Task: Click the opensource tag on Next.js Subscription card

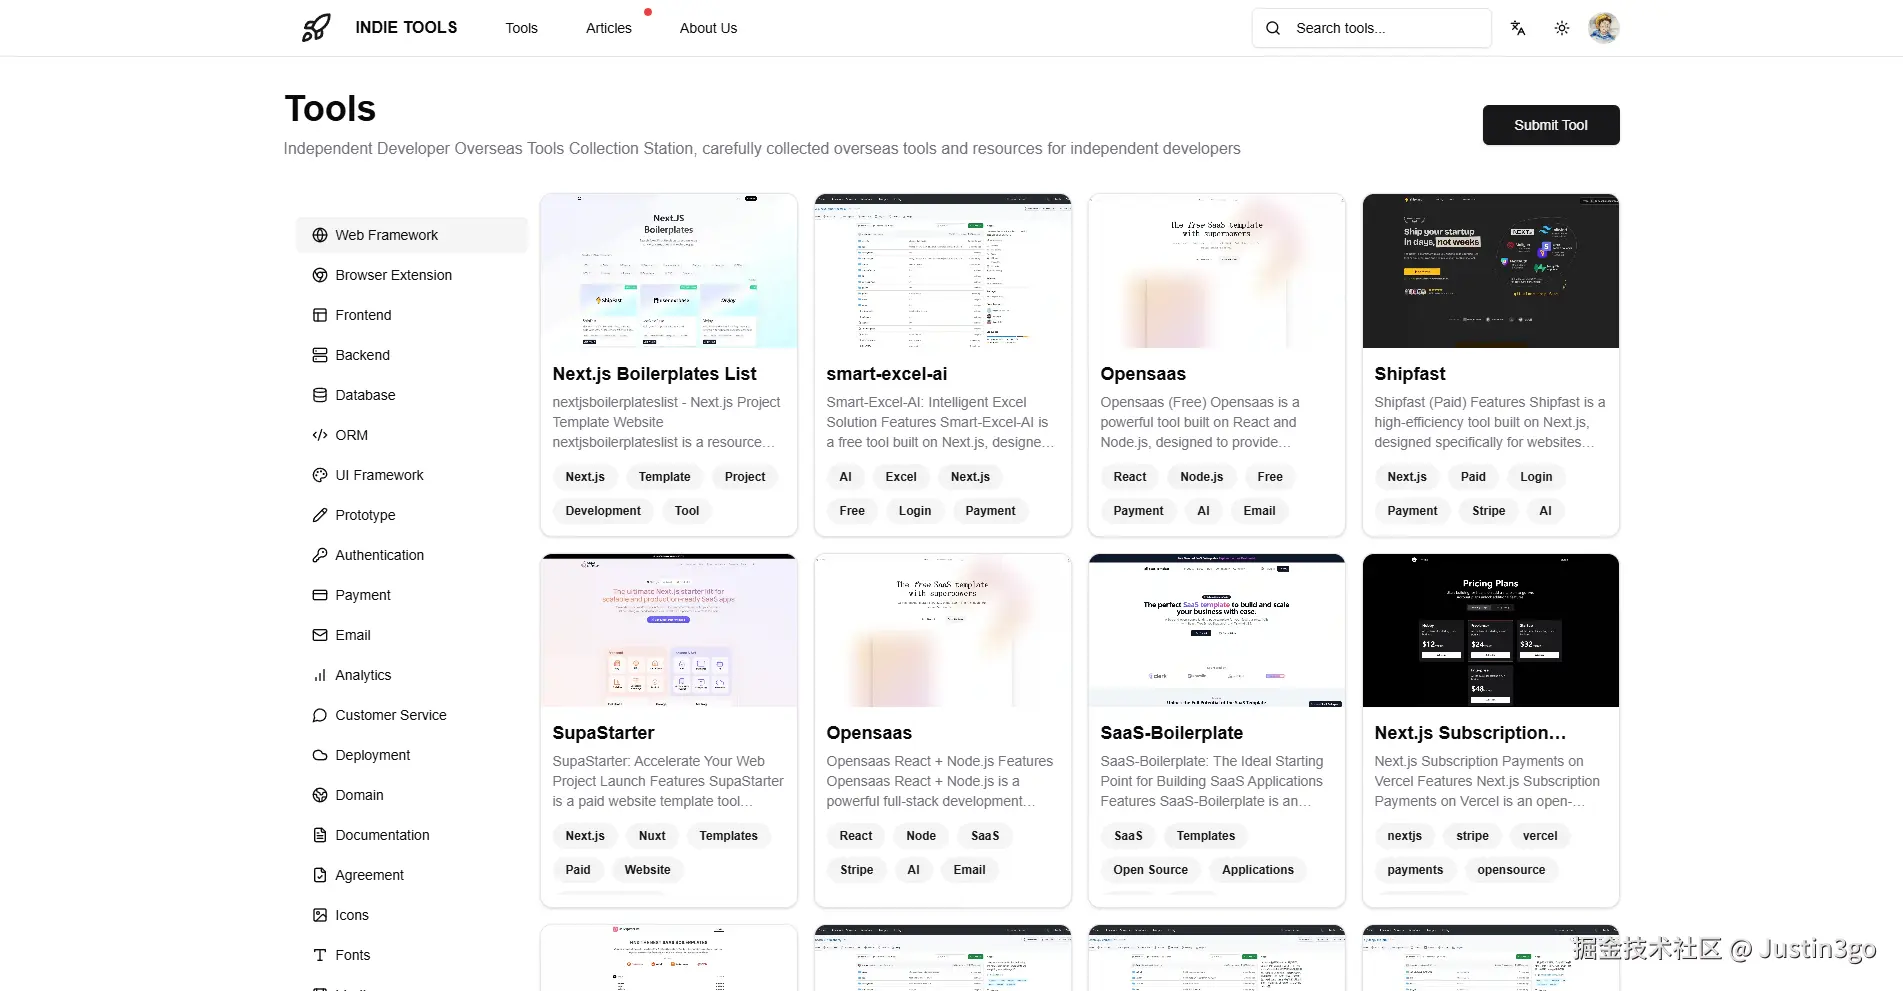Action: pos(1511,870)
